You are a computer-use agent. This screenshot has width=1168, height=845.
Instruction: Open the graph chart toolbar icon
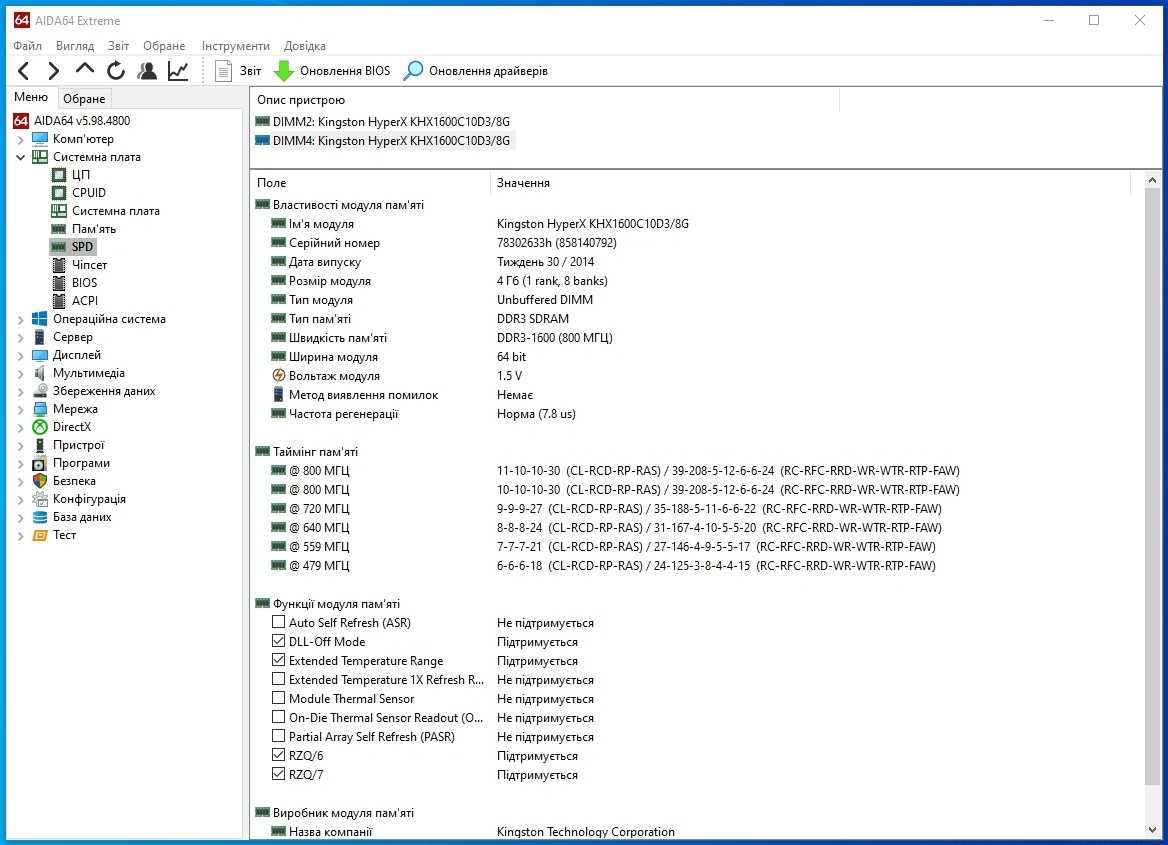pos(178,71)
